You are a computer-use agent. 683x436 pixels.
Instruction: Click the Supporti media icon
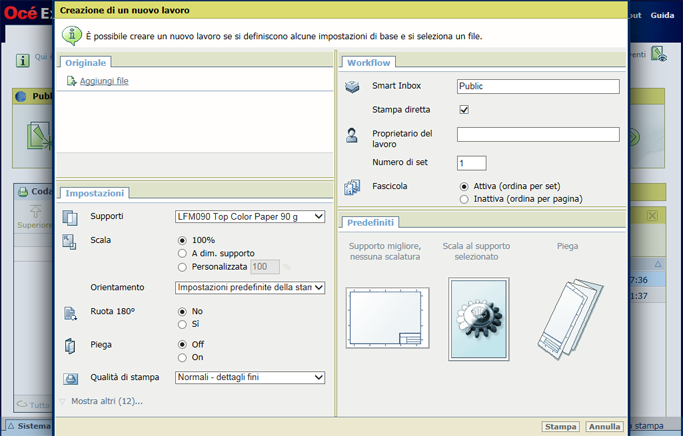click(x=70, y=217)
